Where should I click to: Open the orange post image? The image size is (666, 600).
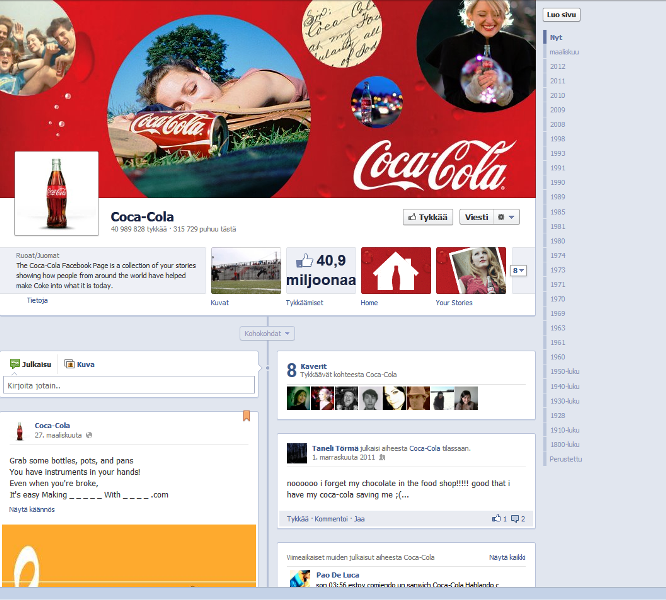(x=129, y=556)
